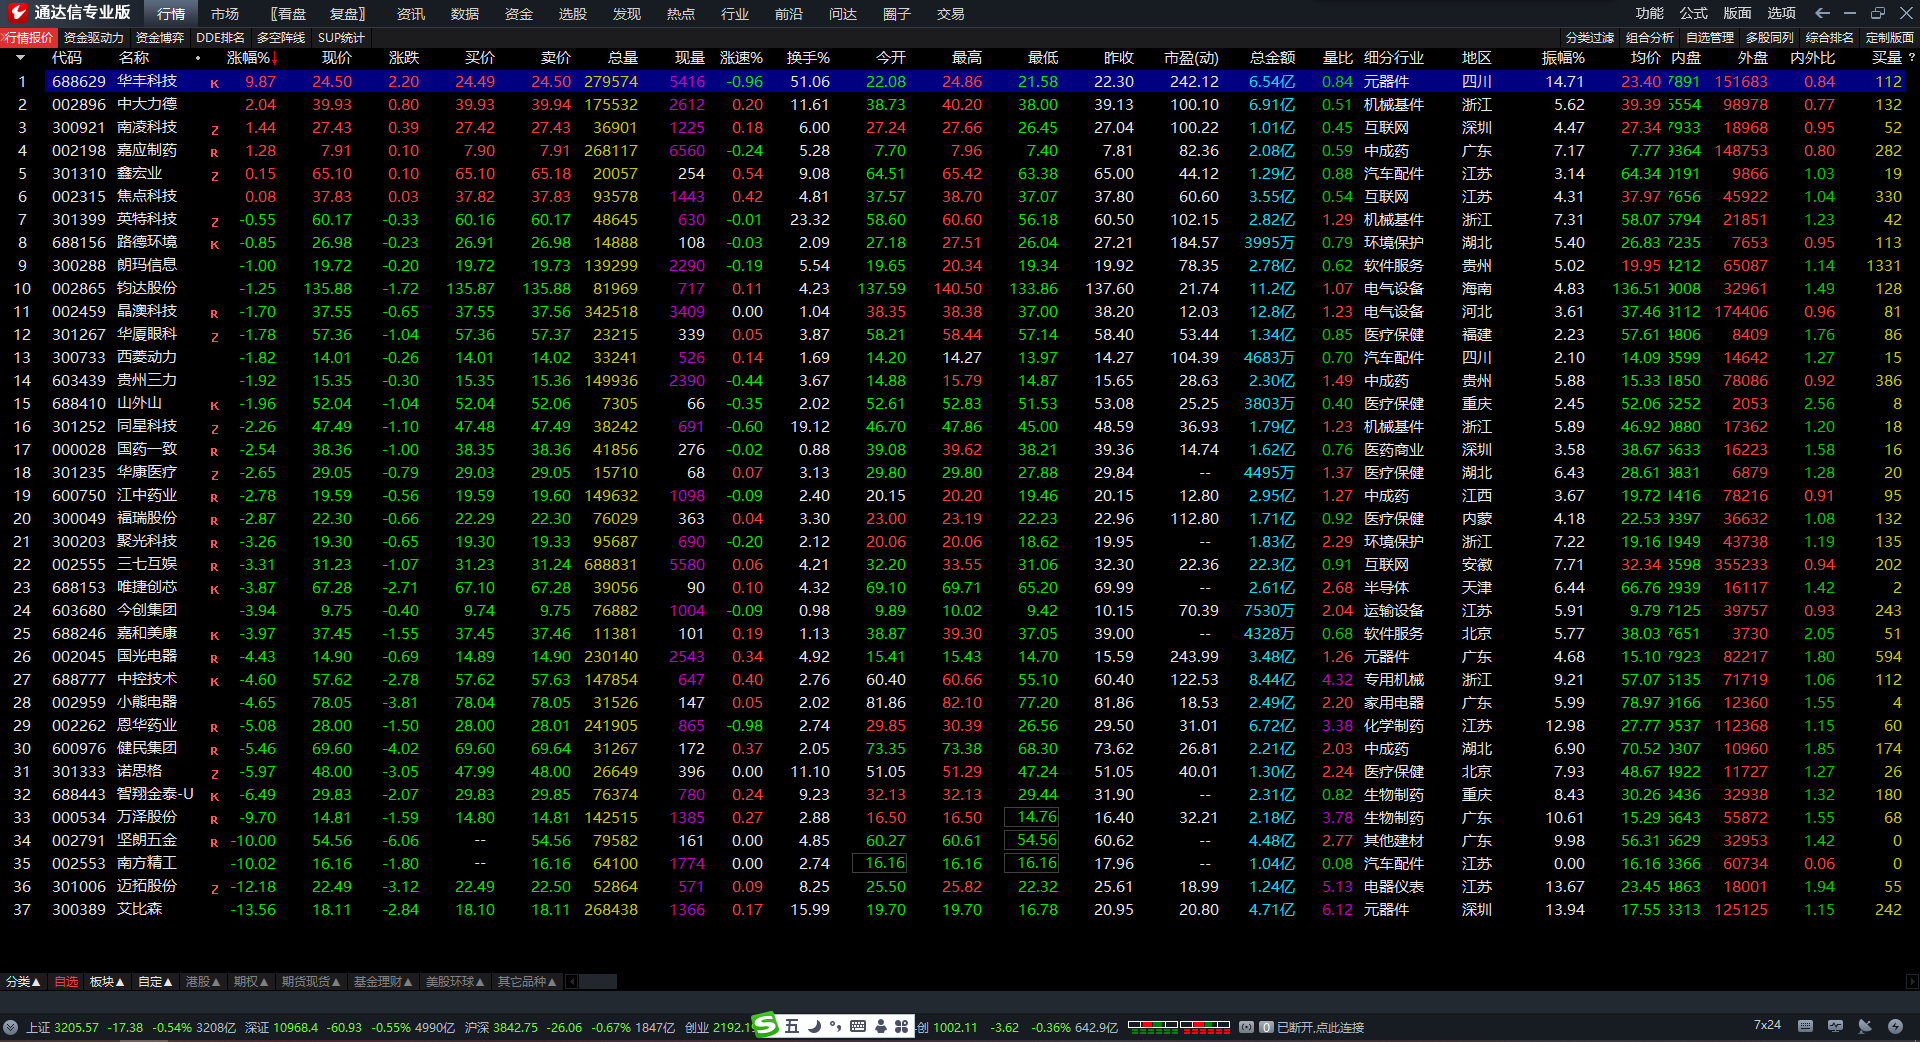Screen dimensions: 1920x1042
Task: Select the 自选 watchlist tab
Action: pos(66,982)
